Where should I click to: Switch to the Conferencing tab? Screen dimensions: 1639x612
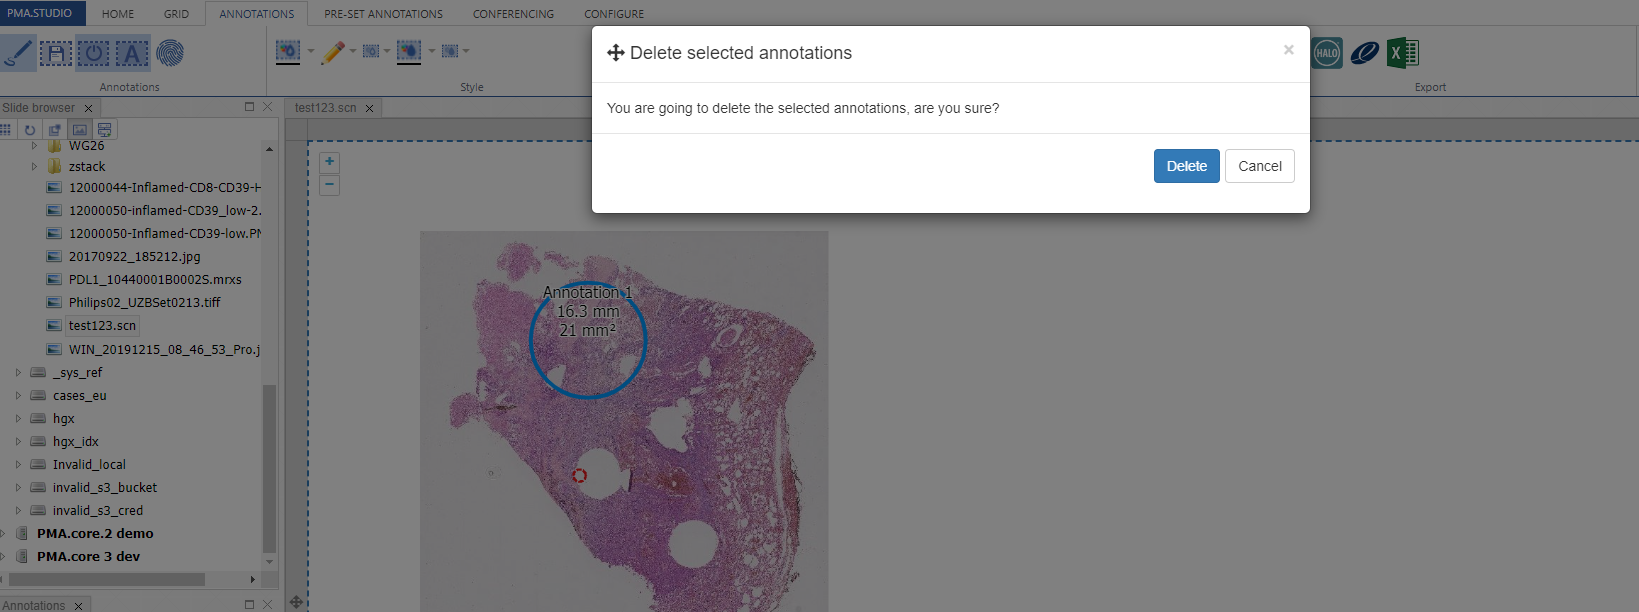point(513,14)
